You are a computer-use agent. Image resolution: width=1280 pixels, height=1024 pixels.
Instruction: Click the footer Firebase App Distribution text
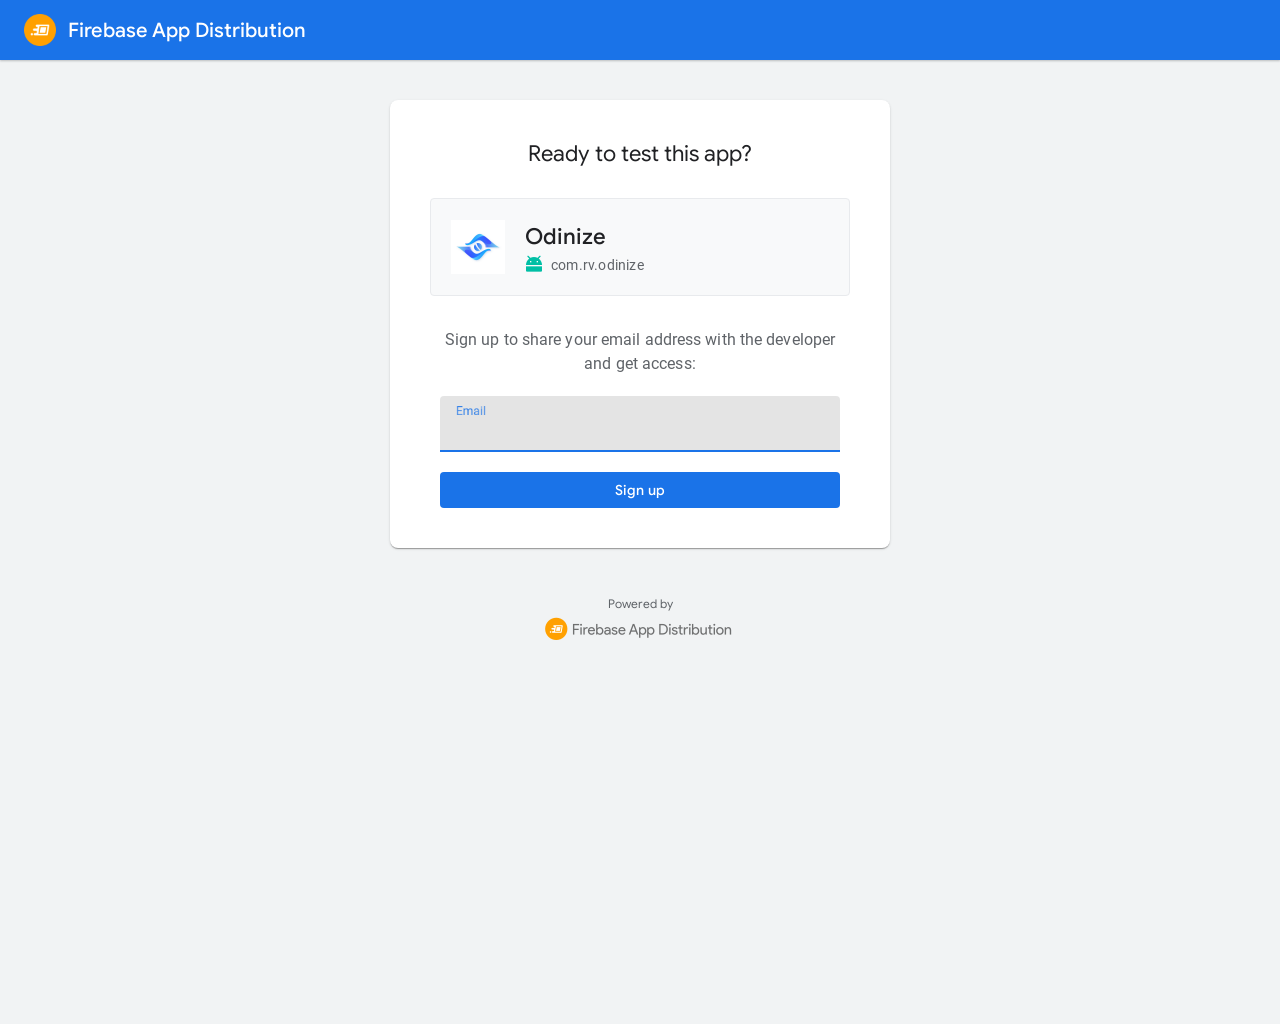pos(652,629)
